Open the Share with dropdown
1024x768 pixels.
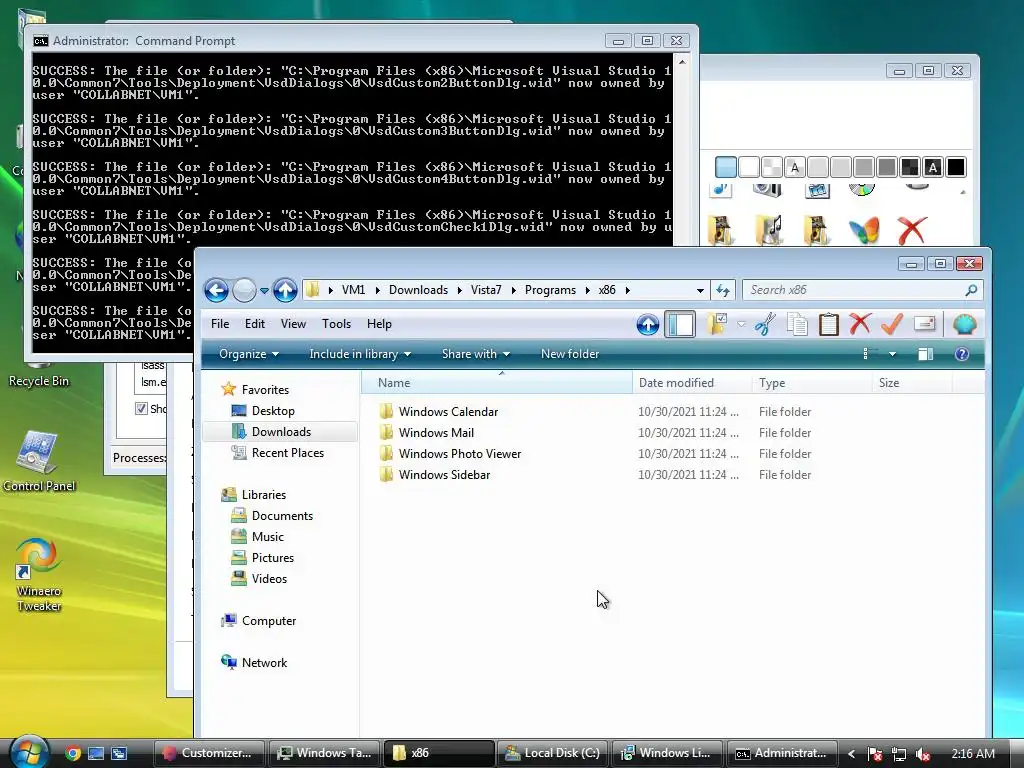pyautogui.click(x=475, y=354)
